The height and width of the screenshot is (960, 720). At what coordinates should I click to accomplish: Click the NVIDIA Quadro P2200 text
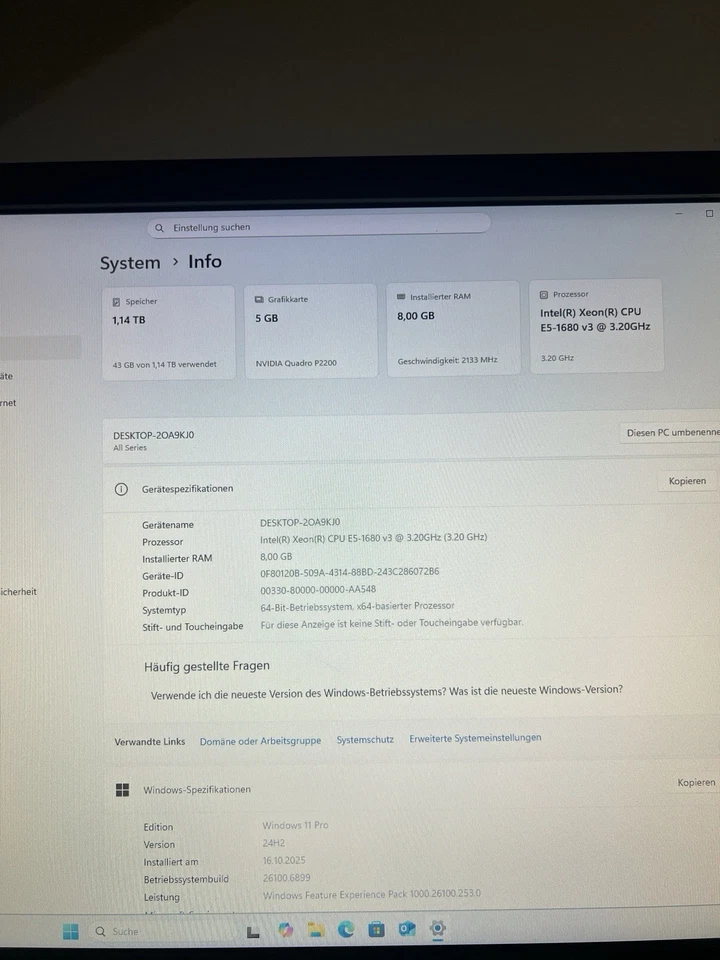coord(296,363)
